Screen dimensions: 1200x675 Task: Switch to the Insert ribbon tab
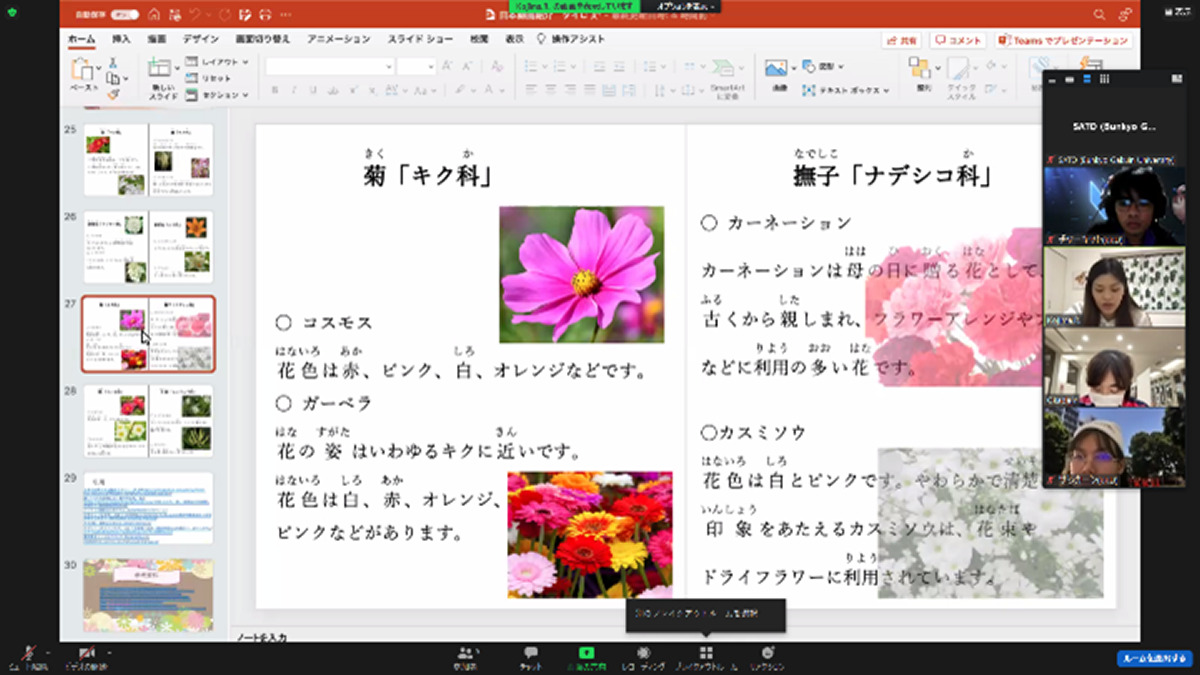click(x=121, y=39)
